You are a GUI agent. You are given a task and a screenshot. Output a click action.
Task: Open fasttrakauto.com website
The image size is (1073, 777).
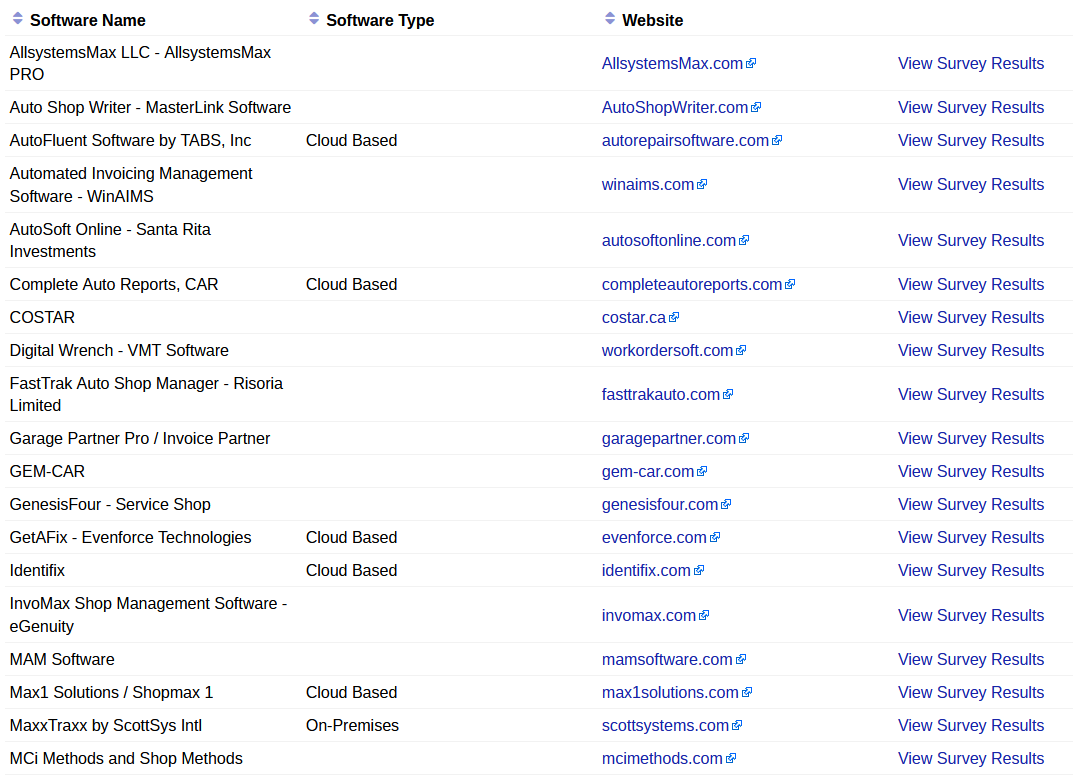(660, 394)
